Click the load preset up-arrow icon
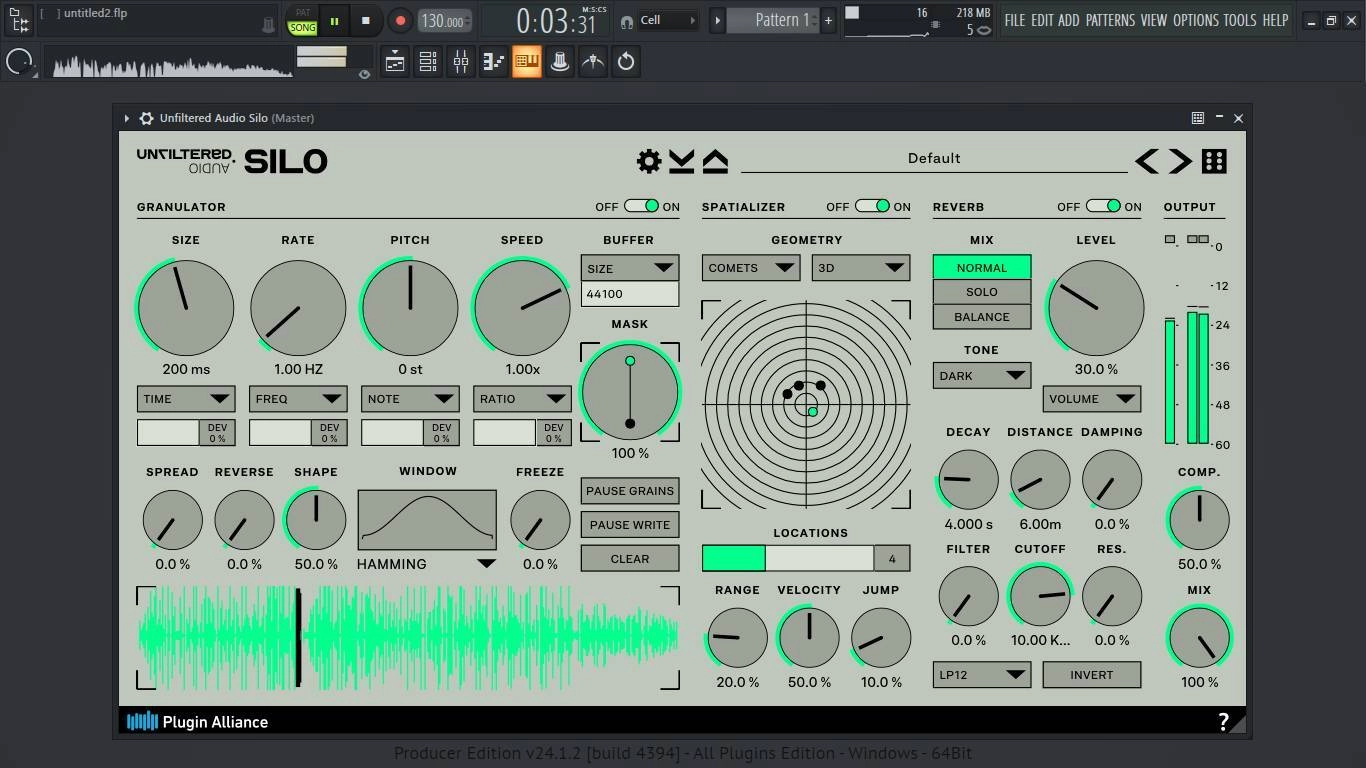 coord(715,161)
